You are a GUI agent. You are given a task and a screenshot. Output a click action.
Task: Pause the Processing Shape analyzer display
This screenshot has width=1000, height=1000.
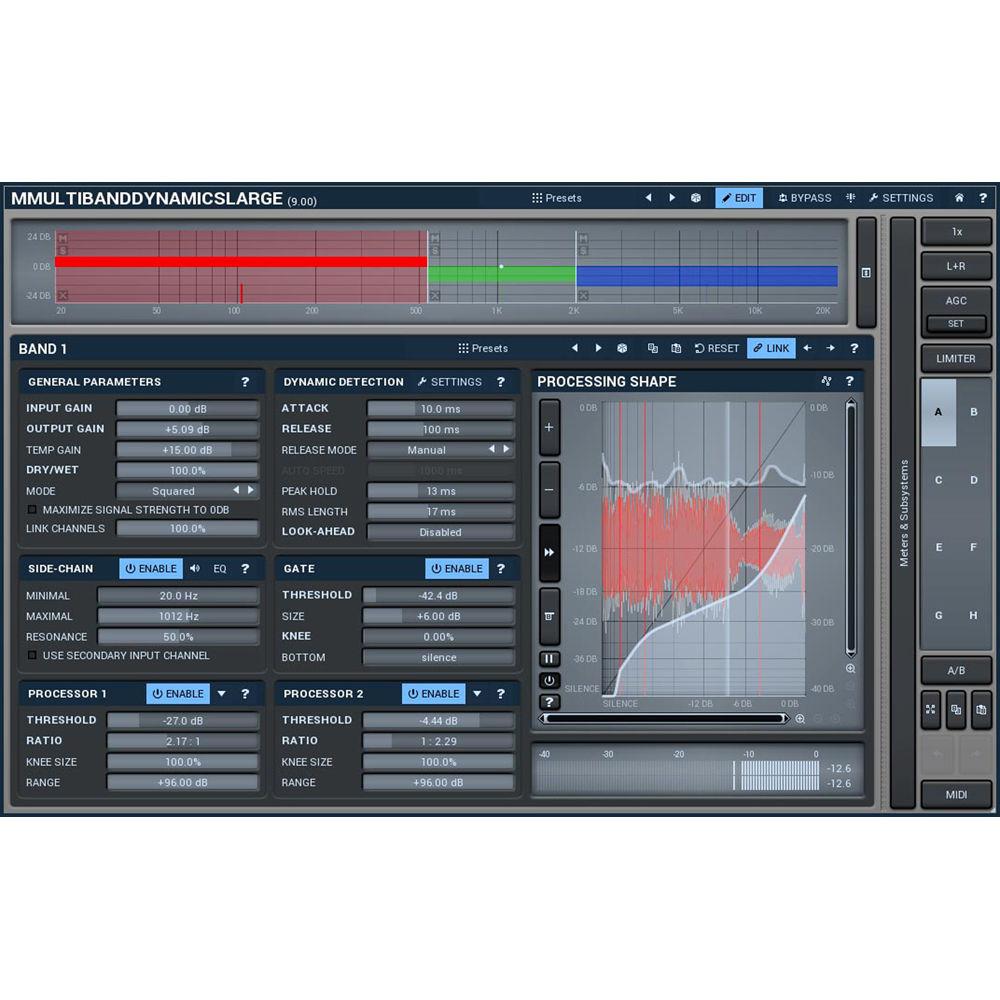click(549, 658)
